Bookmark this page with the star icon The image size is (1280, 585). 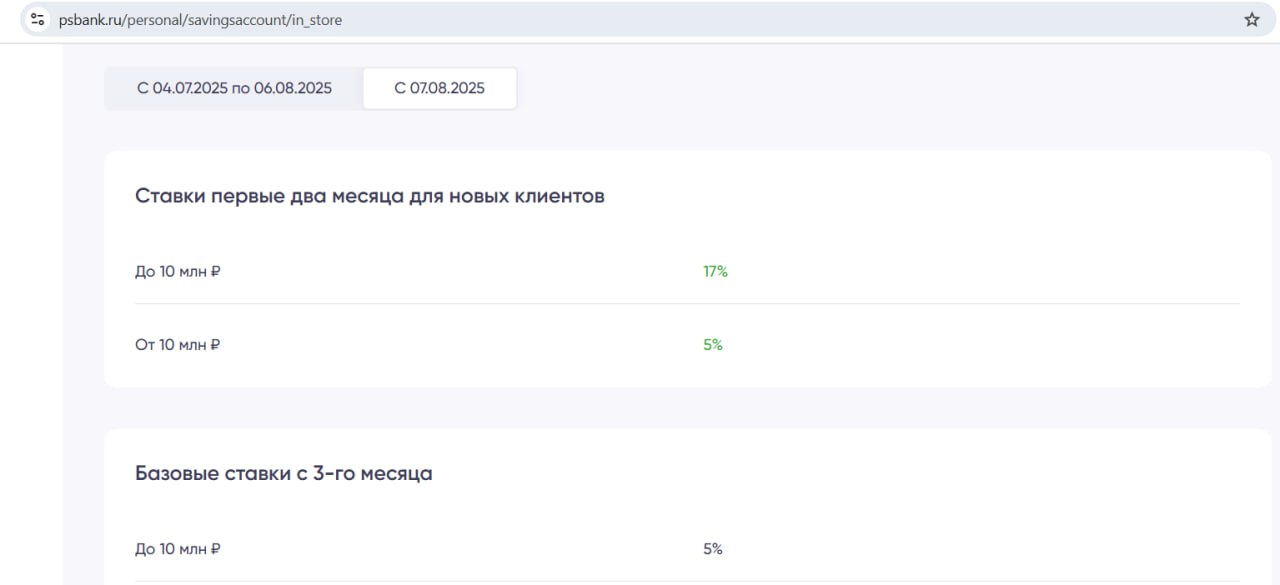click(x=1252, y=19)
